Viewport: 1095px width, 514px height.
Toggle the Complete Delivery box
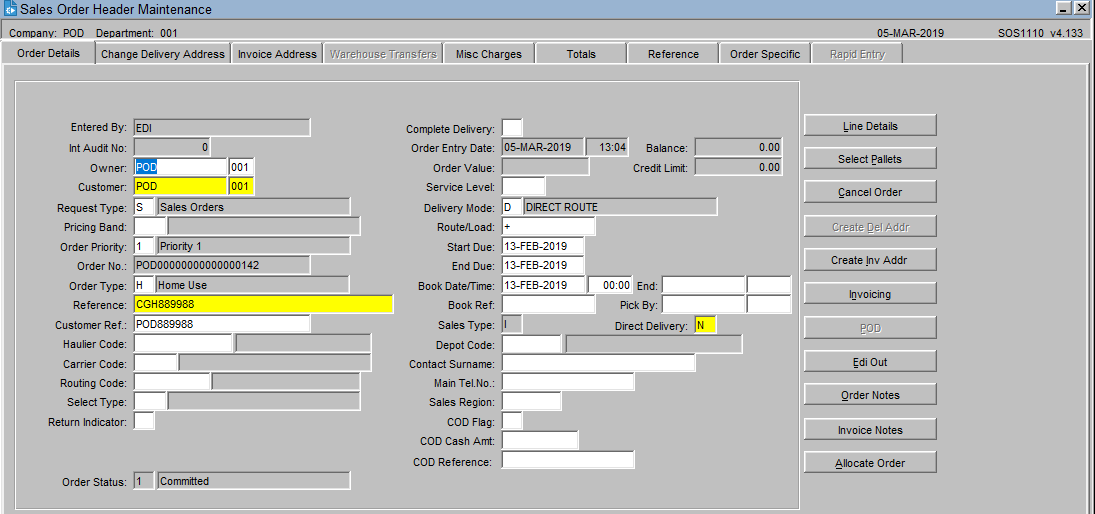tap(511, 128)
